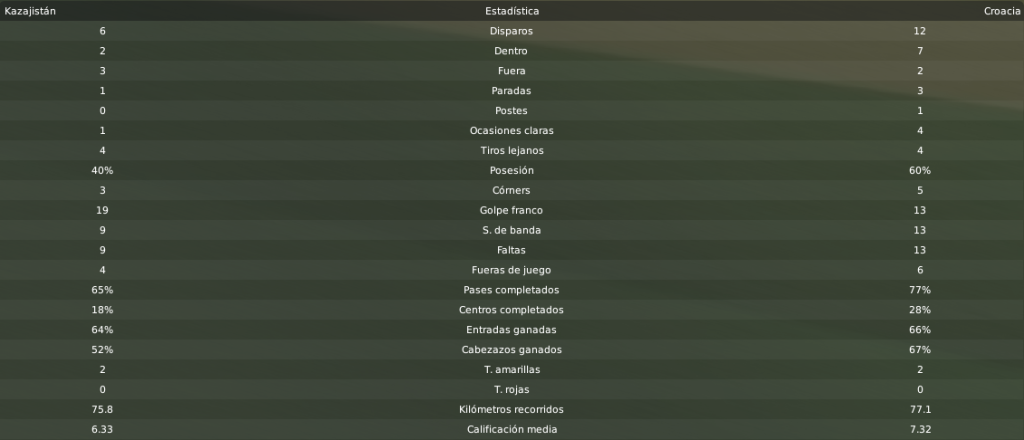This screenshot has height=440, width=1024.
Task: Click the Kazajistán column header
Action: (x=30, y=11)
